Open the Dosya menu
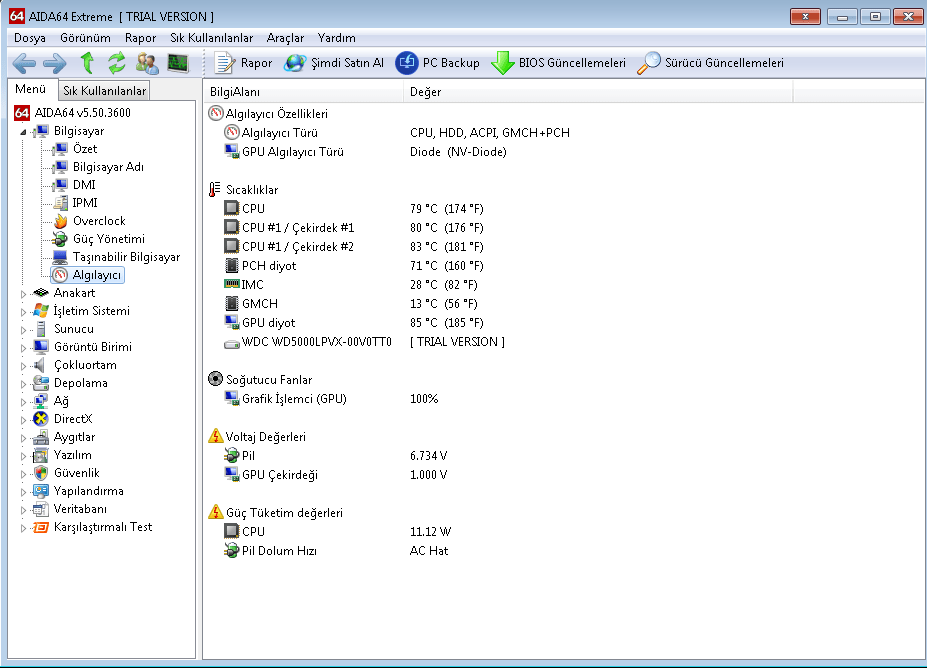This screenshot has height=668, width=927. tap(30, 38)
